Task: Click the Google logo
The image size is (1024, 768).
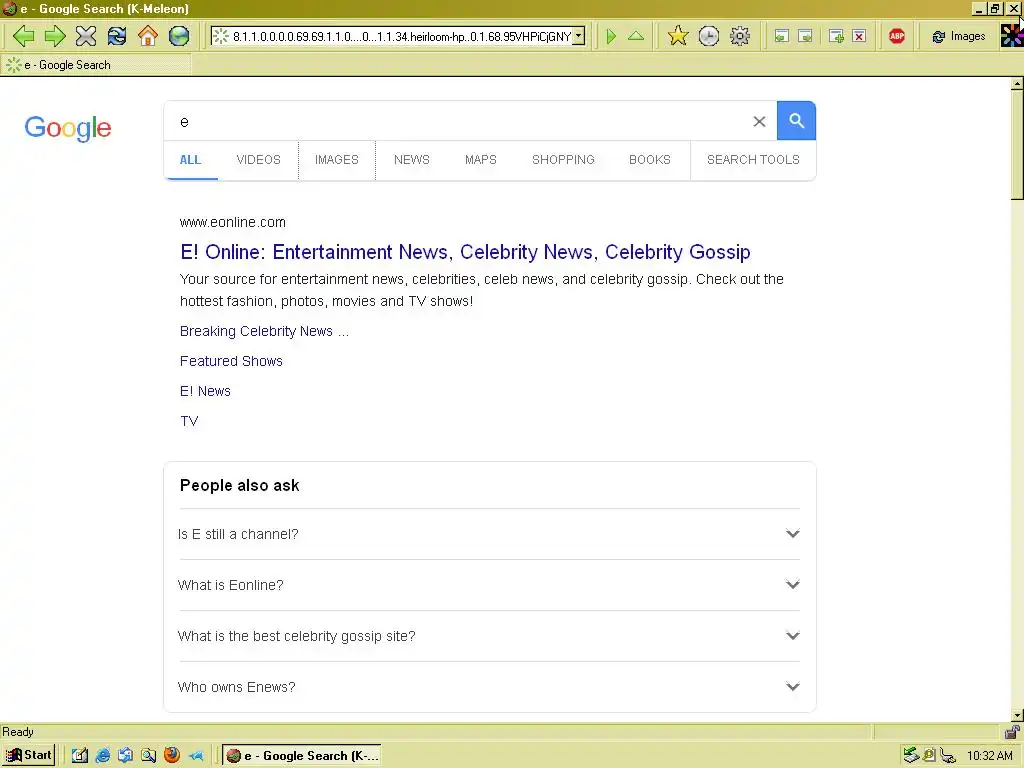Action: 68,128
